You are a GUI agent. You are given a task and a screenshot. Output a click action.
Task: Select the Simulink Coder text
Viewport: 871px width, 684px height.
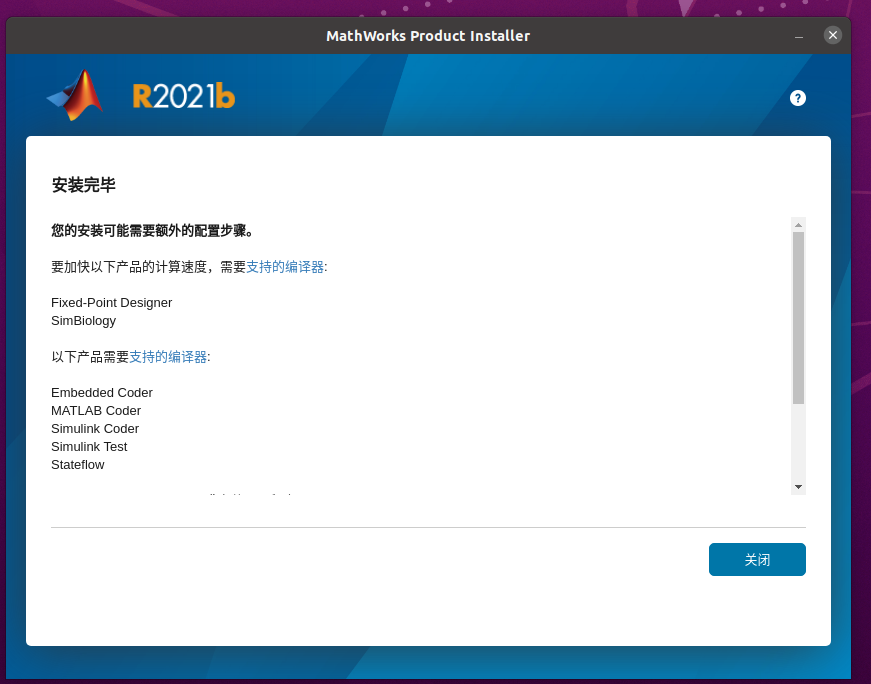pyautogui.click(x=95, y=429)
